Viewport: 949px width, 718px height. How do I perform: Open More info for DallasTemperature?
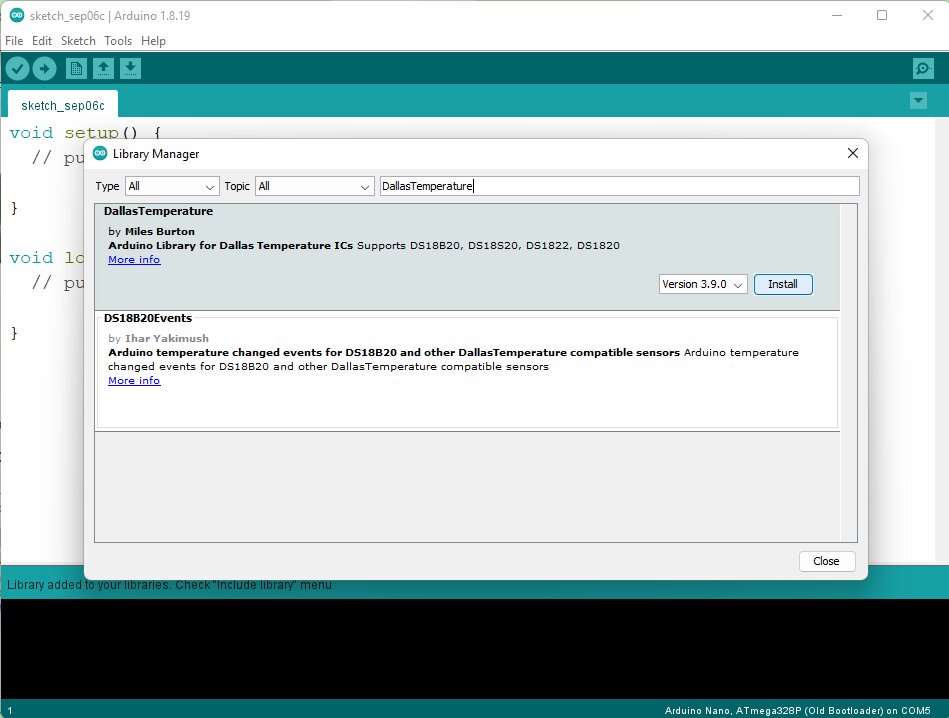pyautogui.click(x=134, y=260)
